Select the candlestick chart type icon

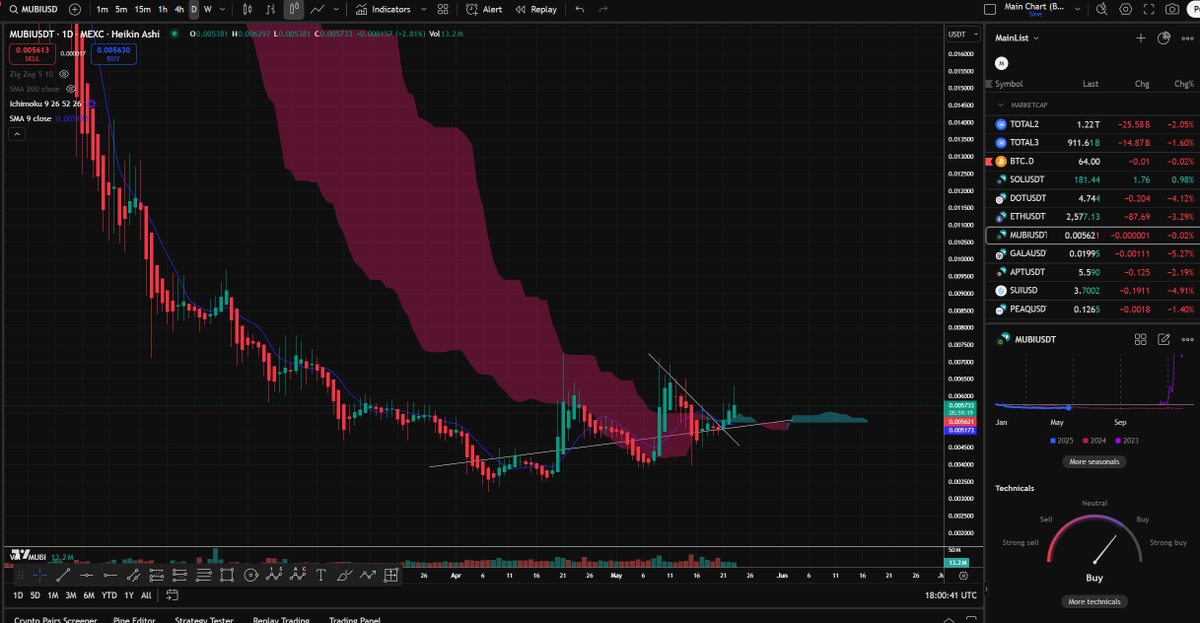(x=246, y=9)
